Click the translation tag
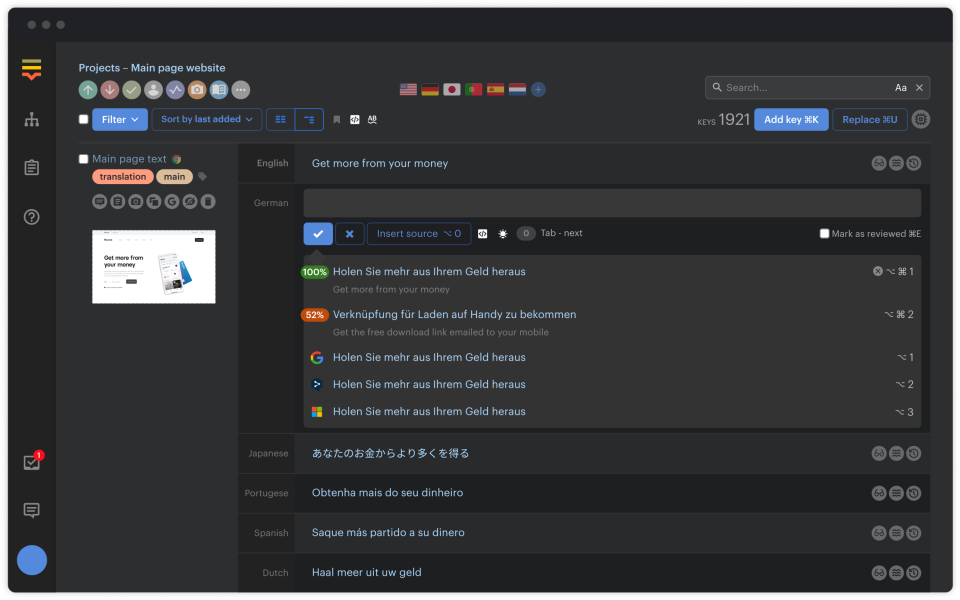The width and height of the screenshot is (960, 600). [x=122, y=177]
